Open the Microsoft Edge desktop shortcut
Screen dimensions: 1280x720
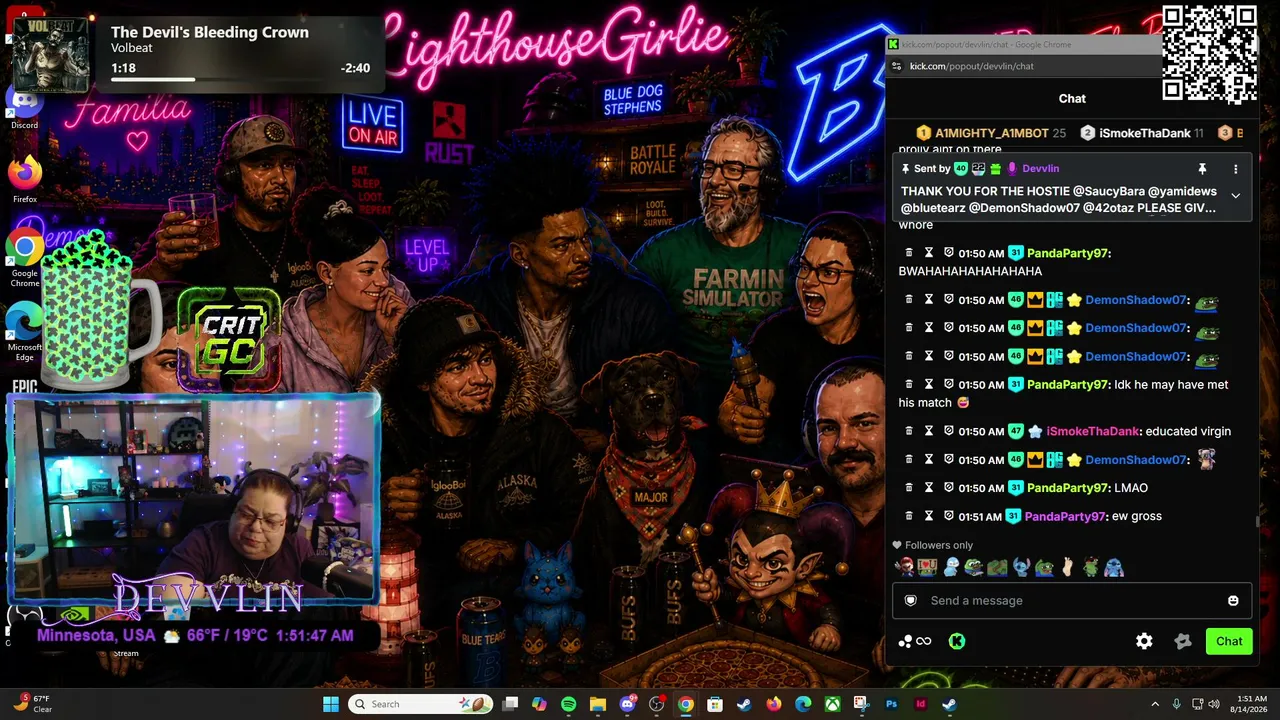[x=24, y=331]
